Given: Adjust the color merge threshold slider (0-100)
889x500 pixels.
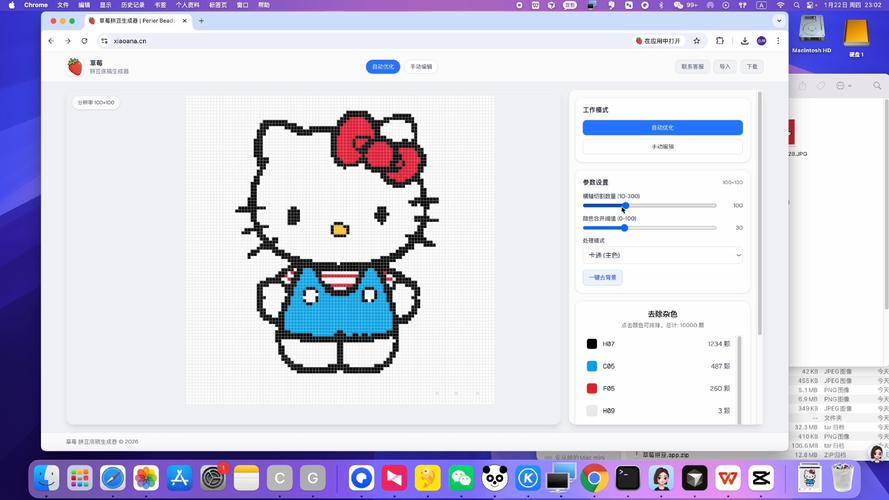Looking at the screenshot, I should [x=650, y=227].
